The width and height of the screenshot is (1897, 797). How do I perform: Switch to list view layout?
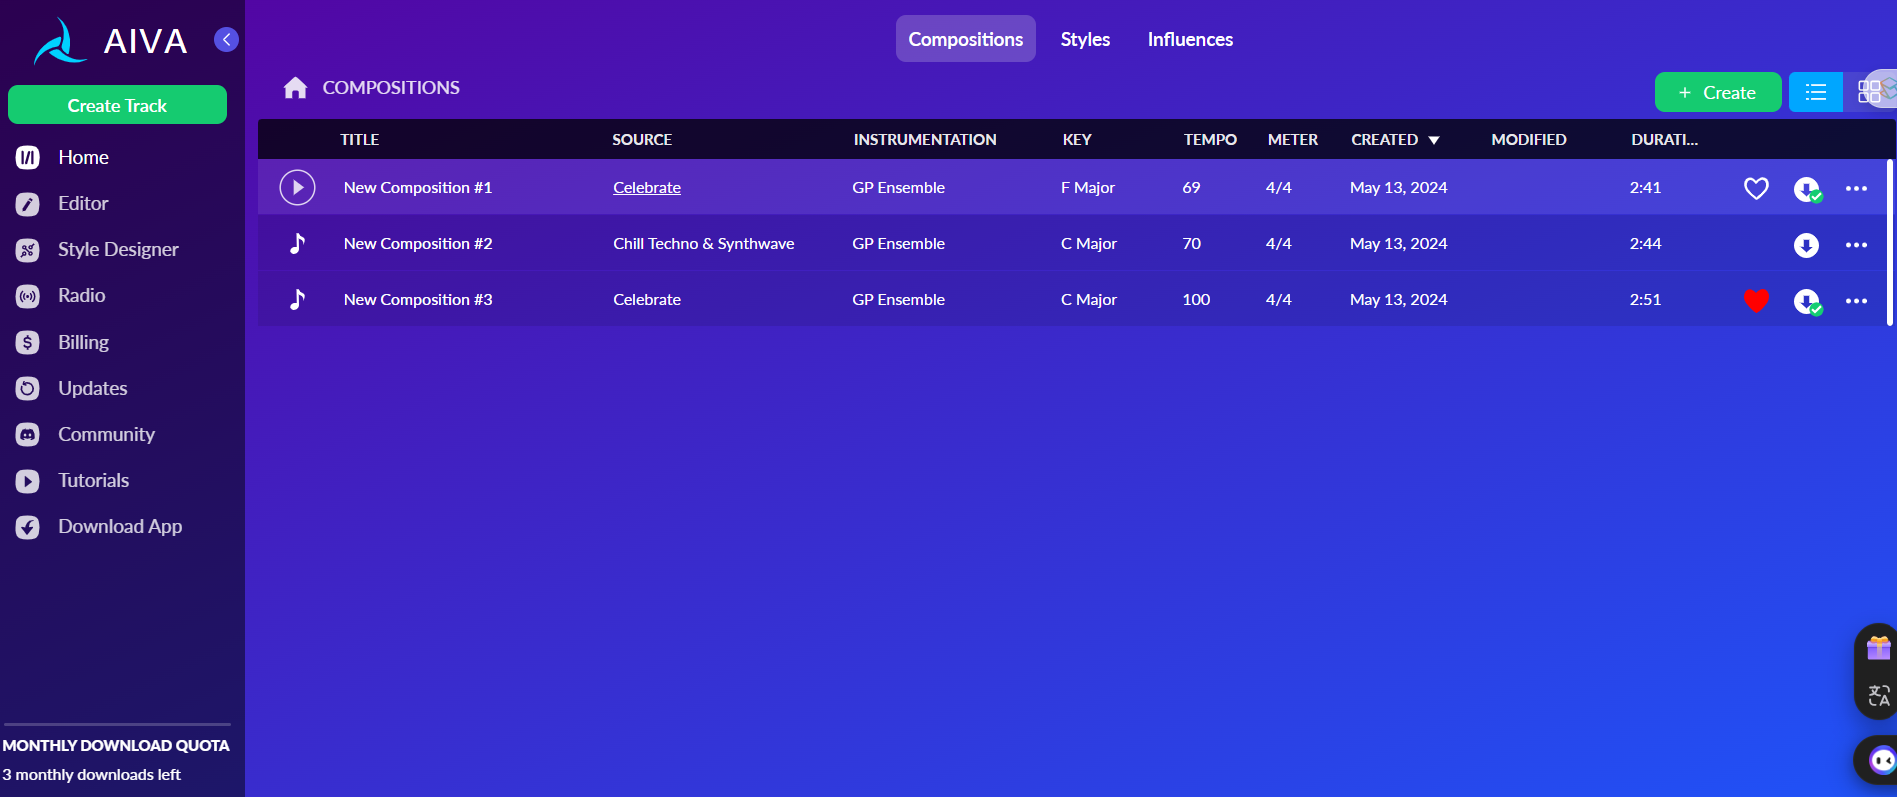[1815, 93]
